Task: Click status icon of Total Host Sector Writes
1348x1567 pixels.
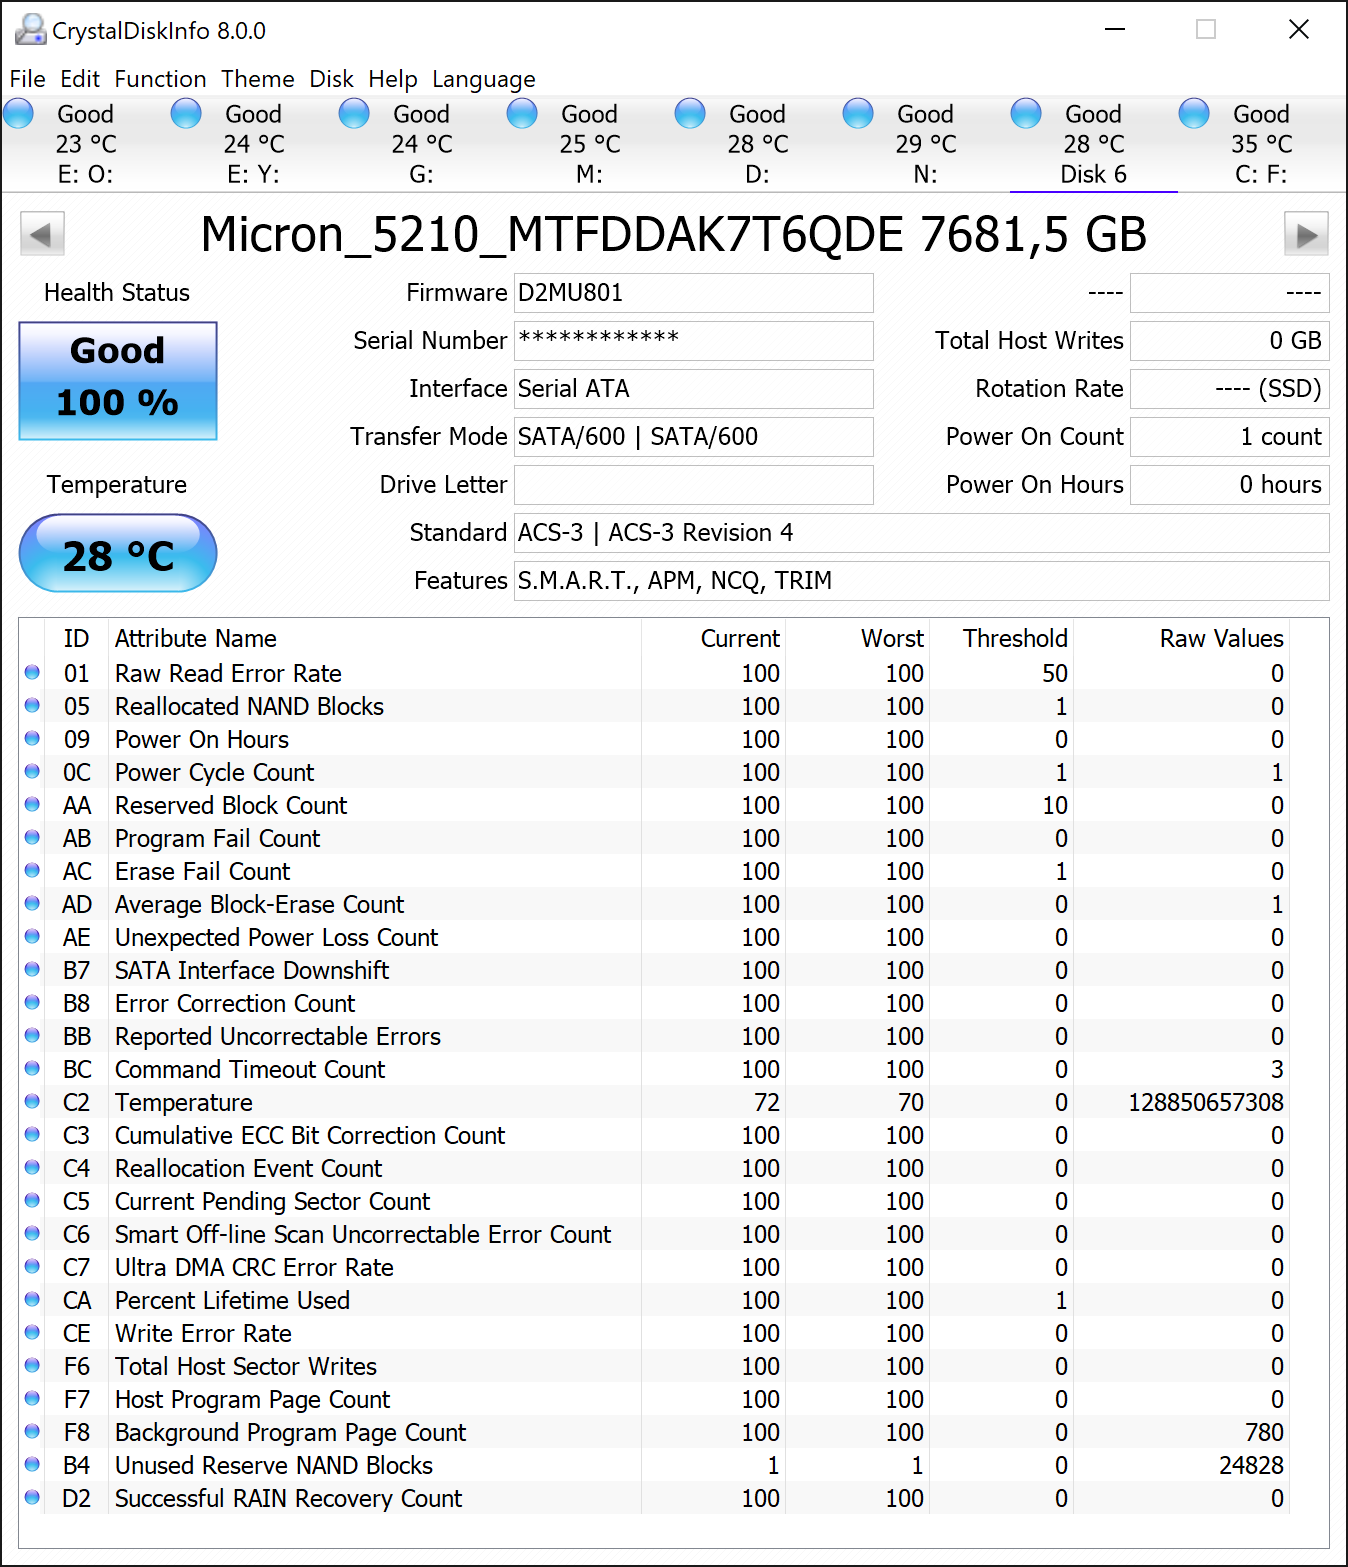Action: tap(32, 1366)
